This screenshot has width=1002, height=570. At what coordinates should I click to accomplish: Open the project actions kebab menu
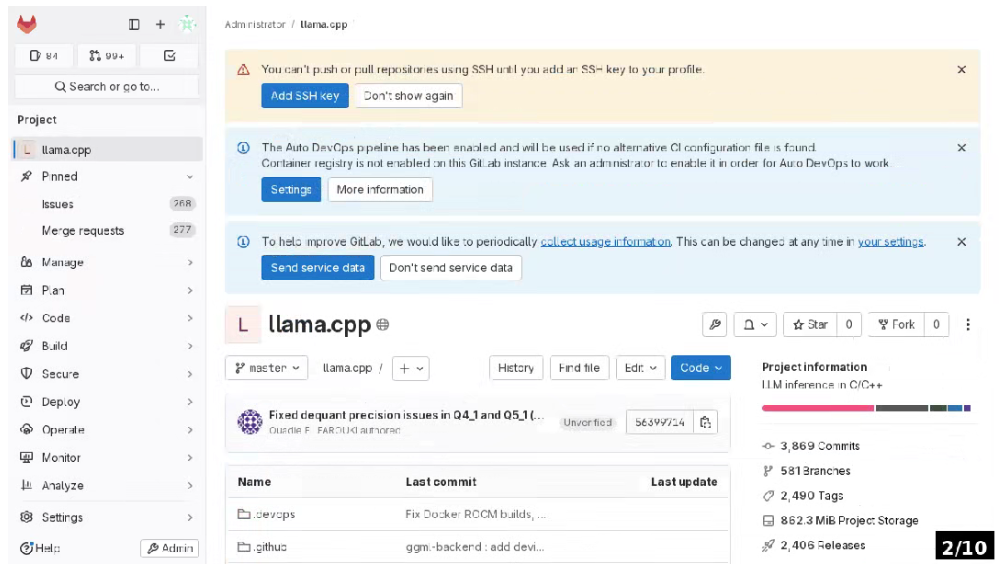[x=967, y=325]
